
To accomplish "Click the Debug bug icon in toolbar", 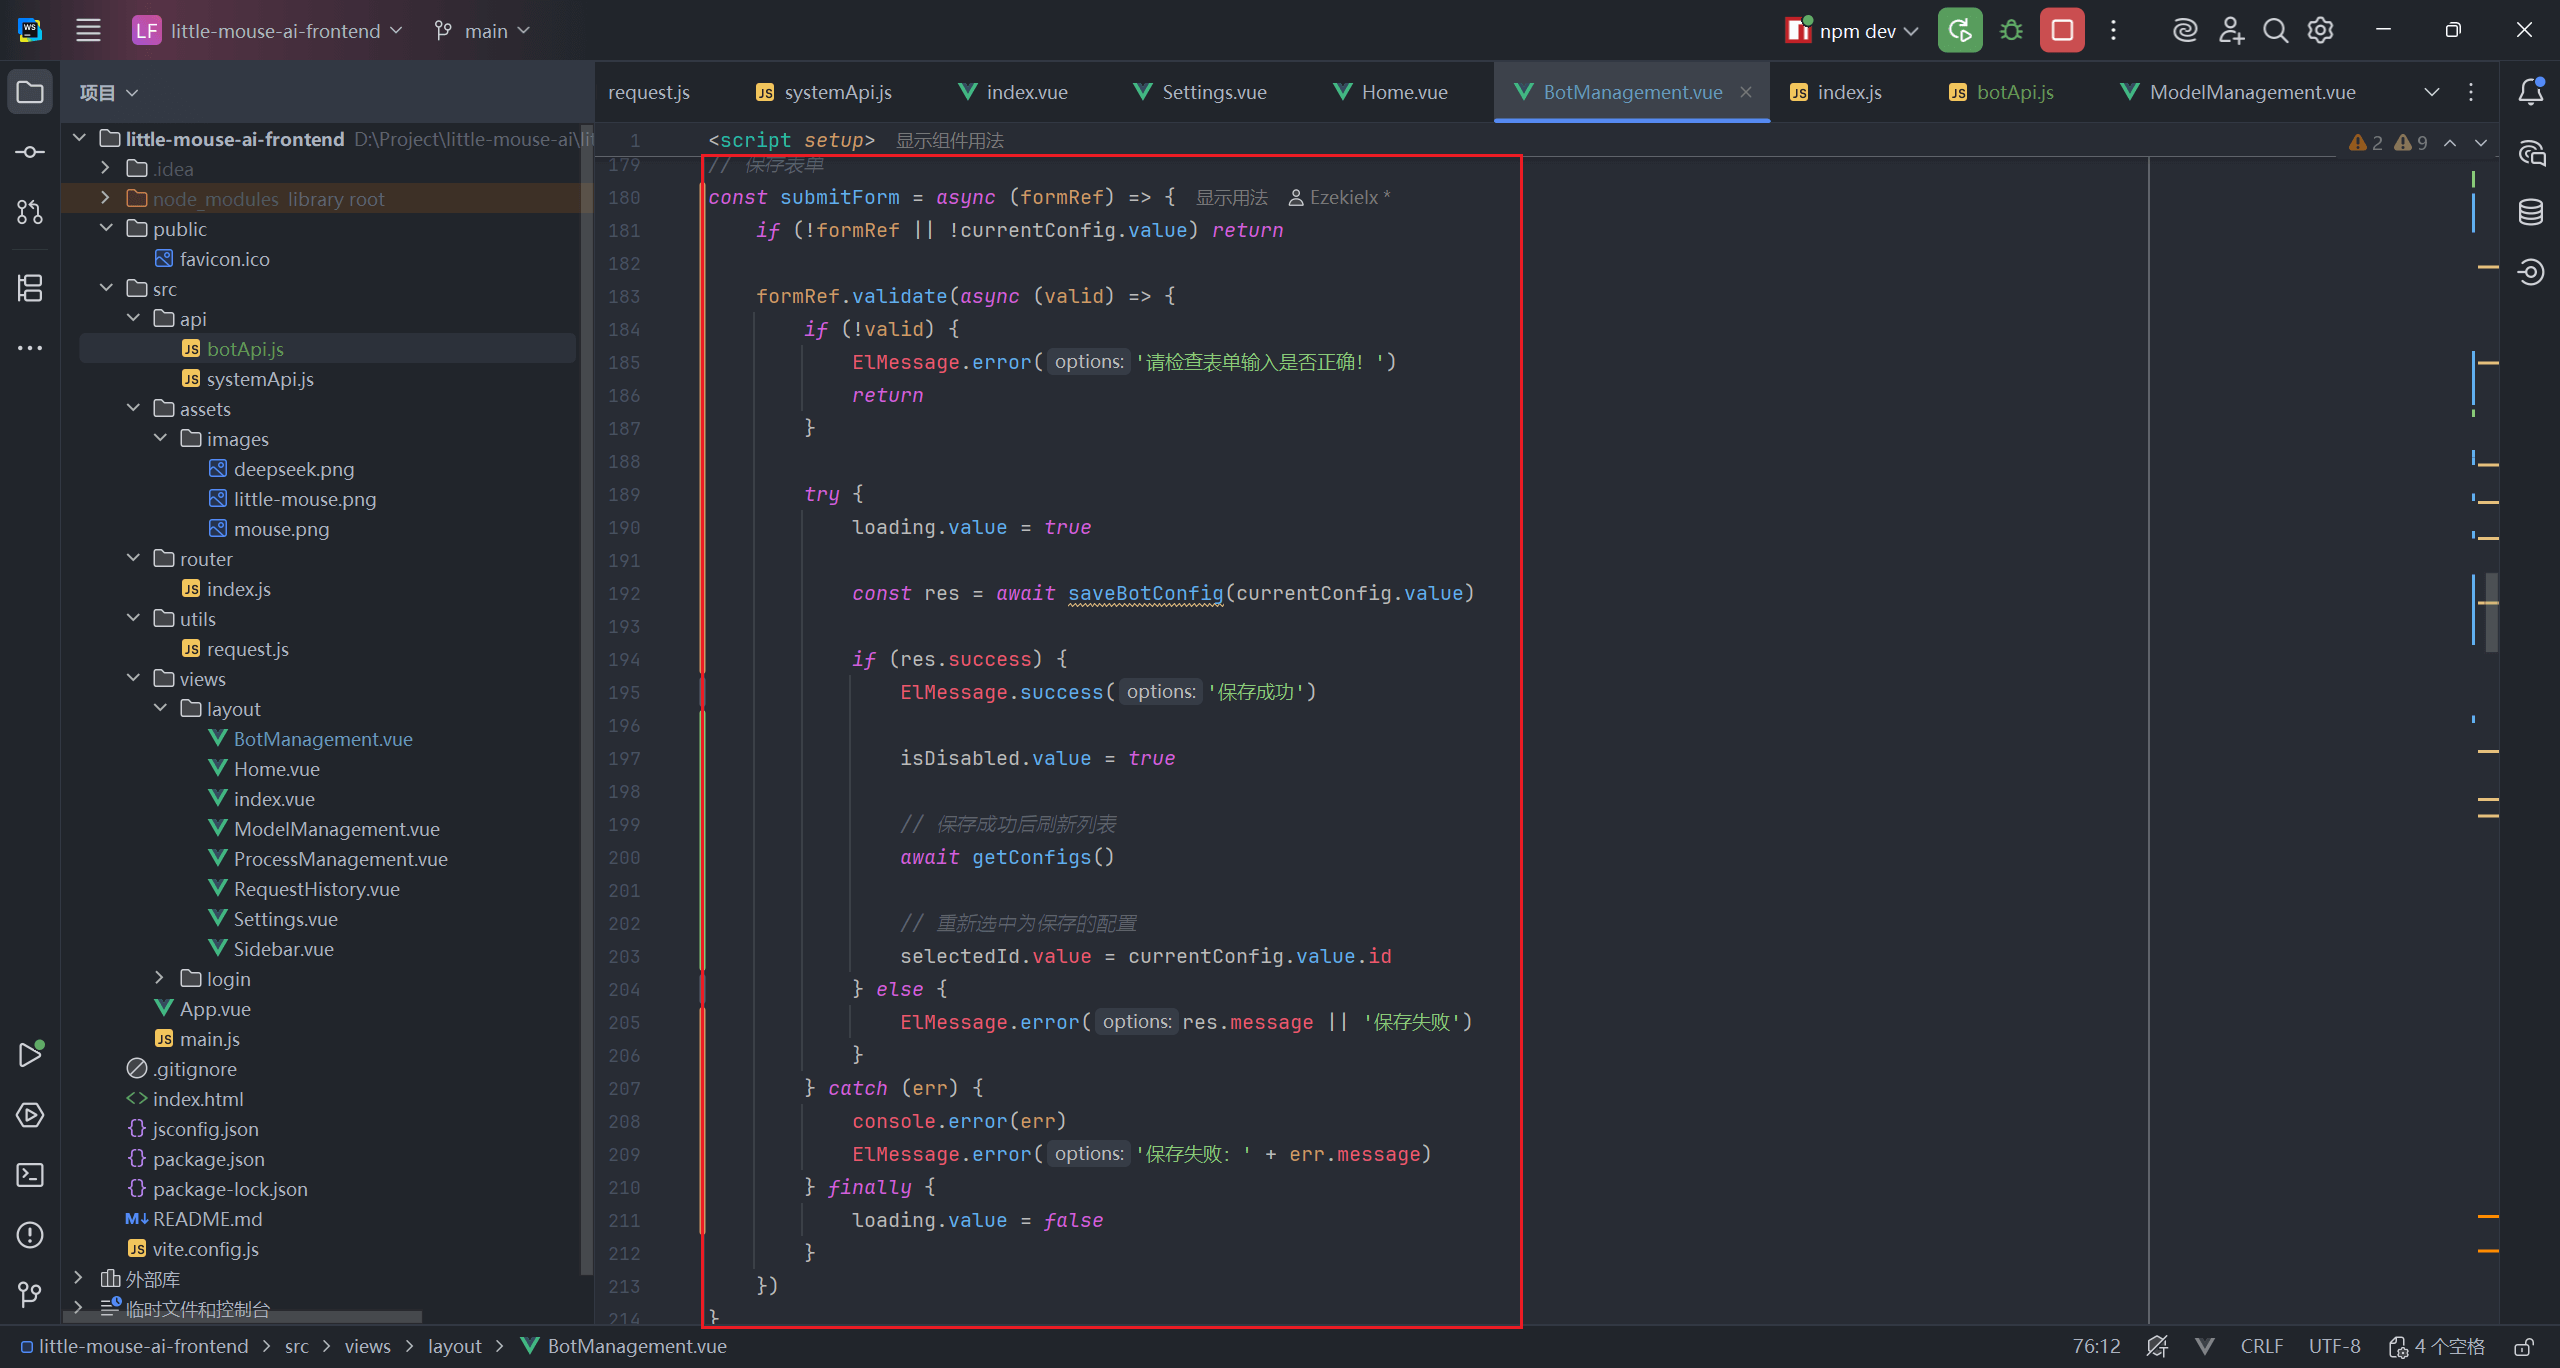I will (2011, 31).
